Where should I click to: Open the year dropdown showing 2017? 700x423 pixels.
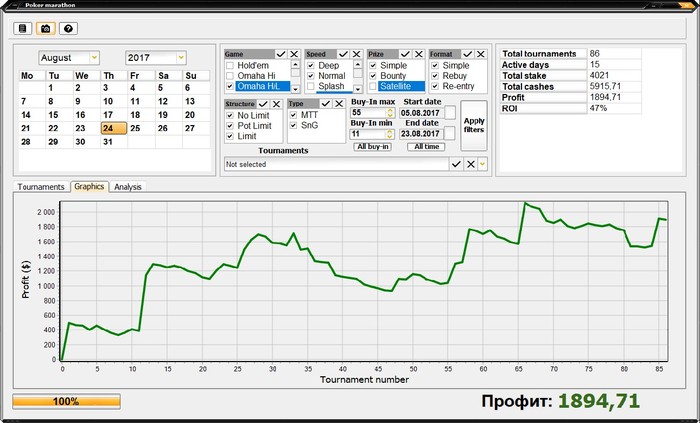181,58
